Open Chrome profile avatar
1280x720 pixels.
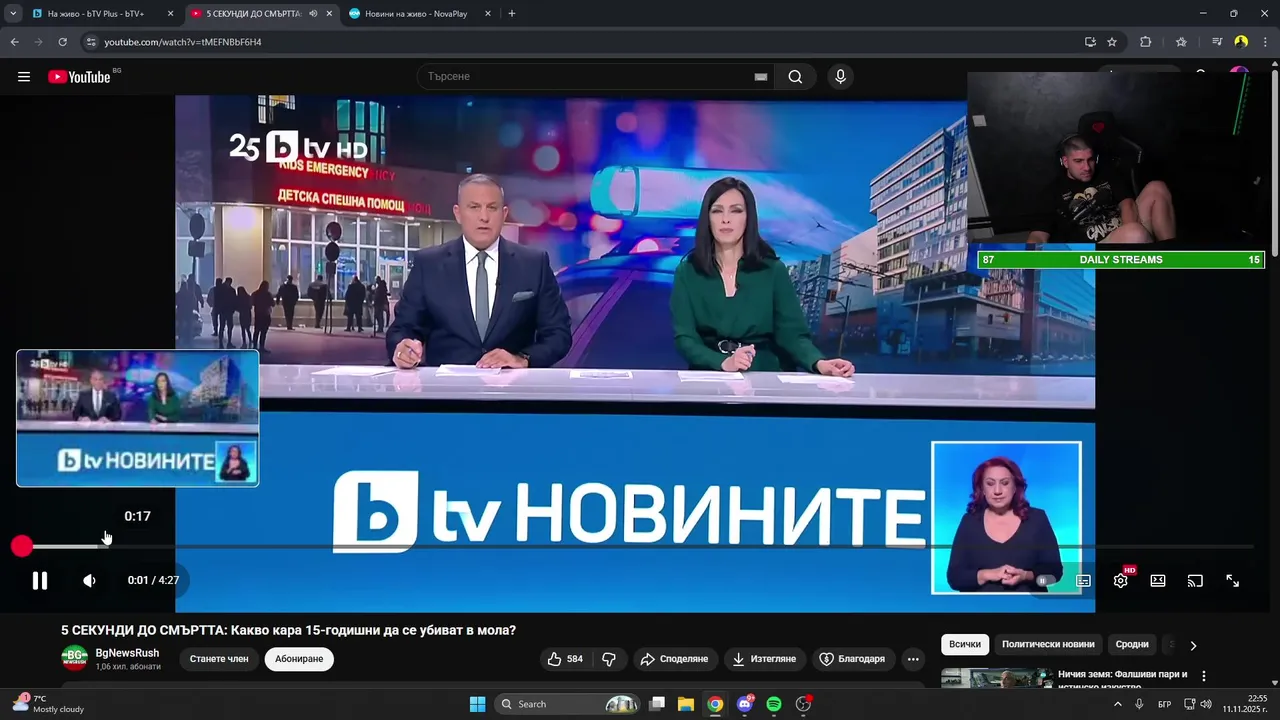tap(1241, 42)
